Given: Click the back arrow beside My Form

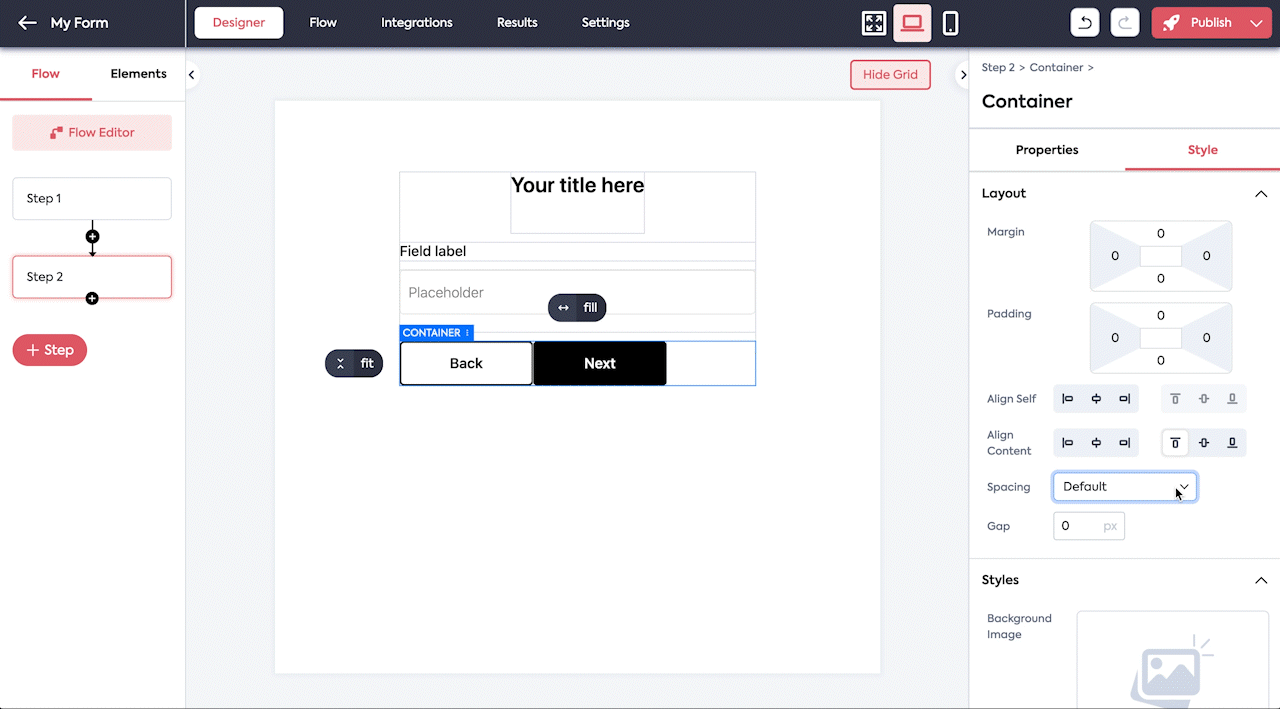Looking at the screenshot, I should 27,23.
